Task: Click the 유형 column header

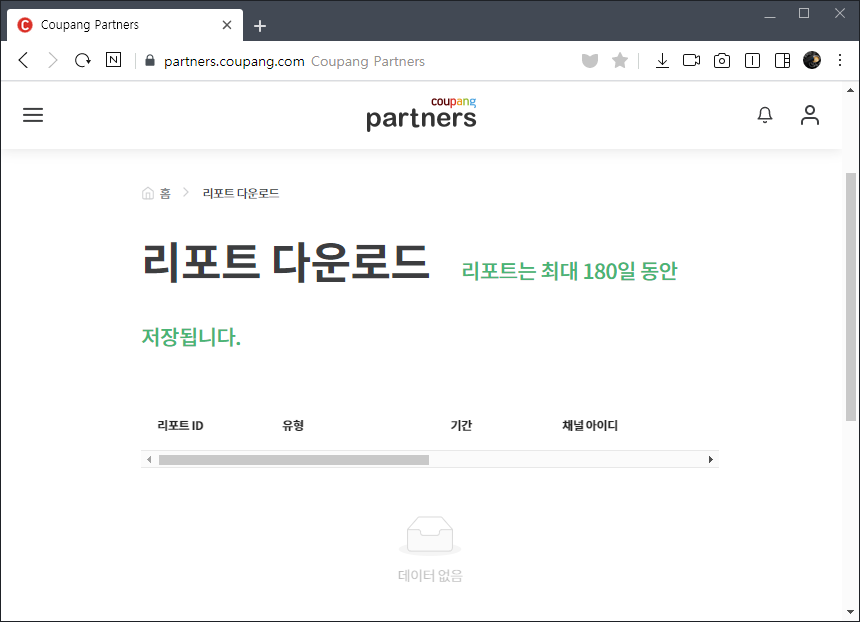Action: point(293,426)
